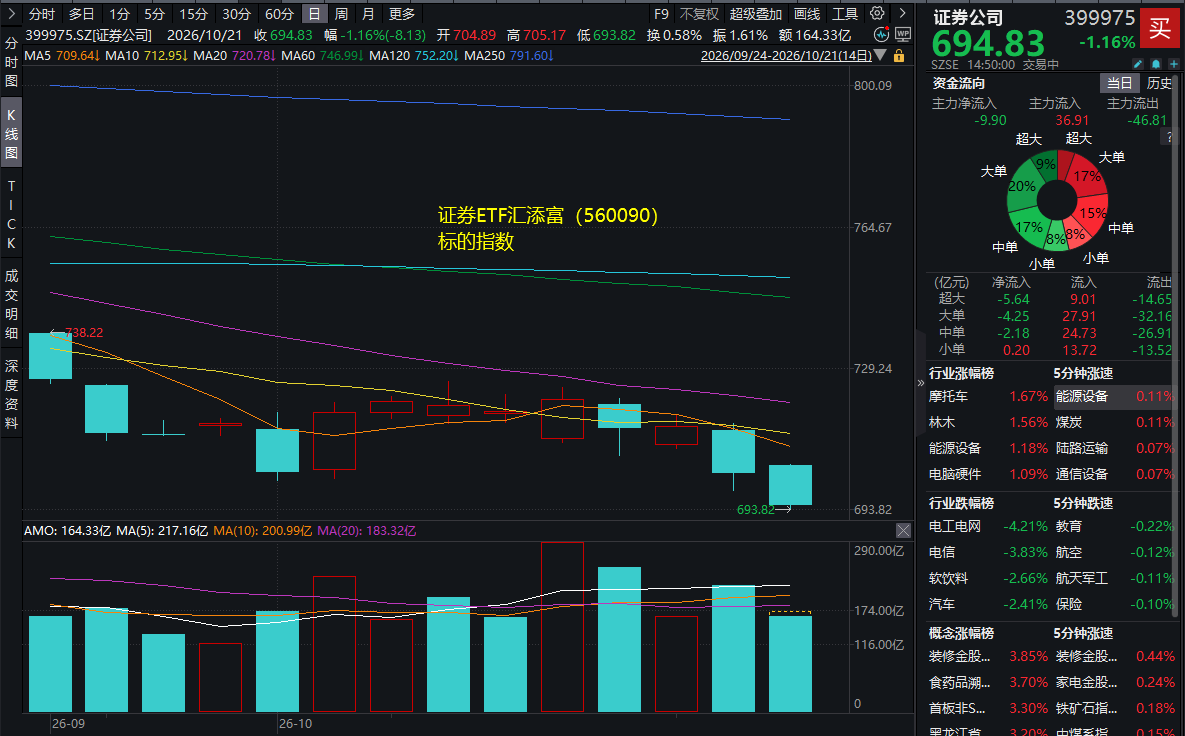The height and width of the screenshot is (736, 1185).
Task: Select the 日 daily K-line tab
Action: [x=314, y=14]
